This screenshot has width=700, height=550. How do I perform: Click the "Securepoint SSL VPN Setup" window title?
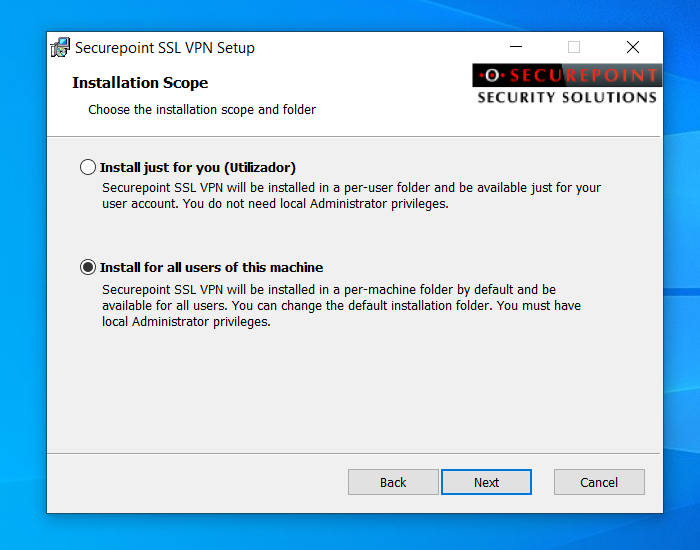click(165, 48)
